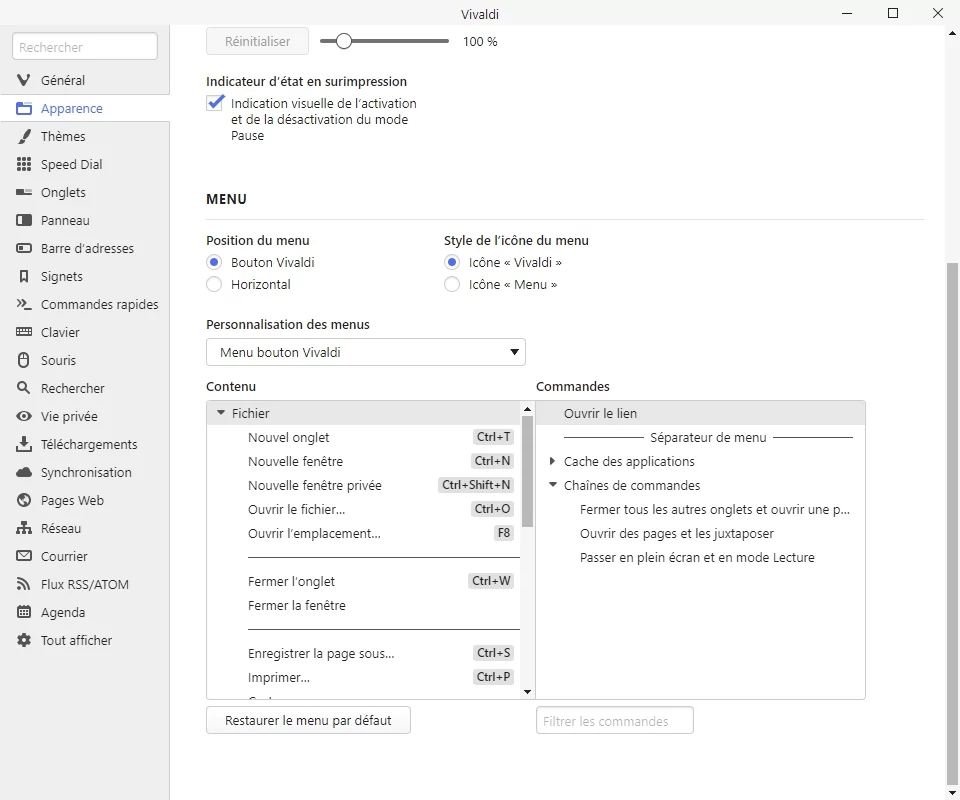This screenshot has height=800, width=960.
Task: Select Ouvrir des pages et les juxtaposer
Action: click(x=700, y=533)
